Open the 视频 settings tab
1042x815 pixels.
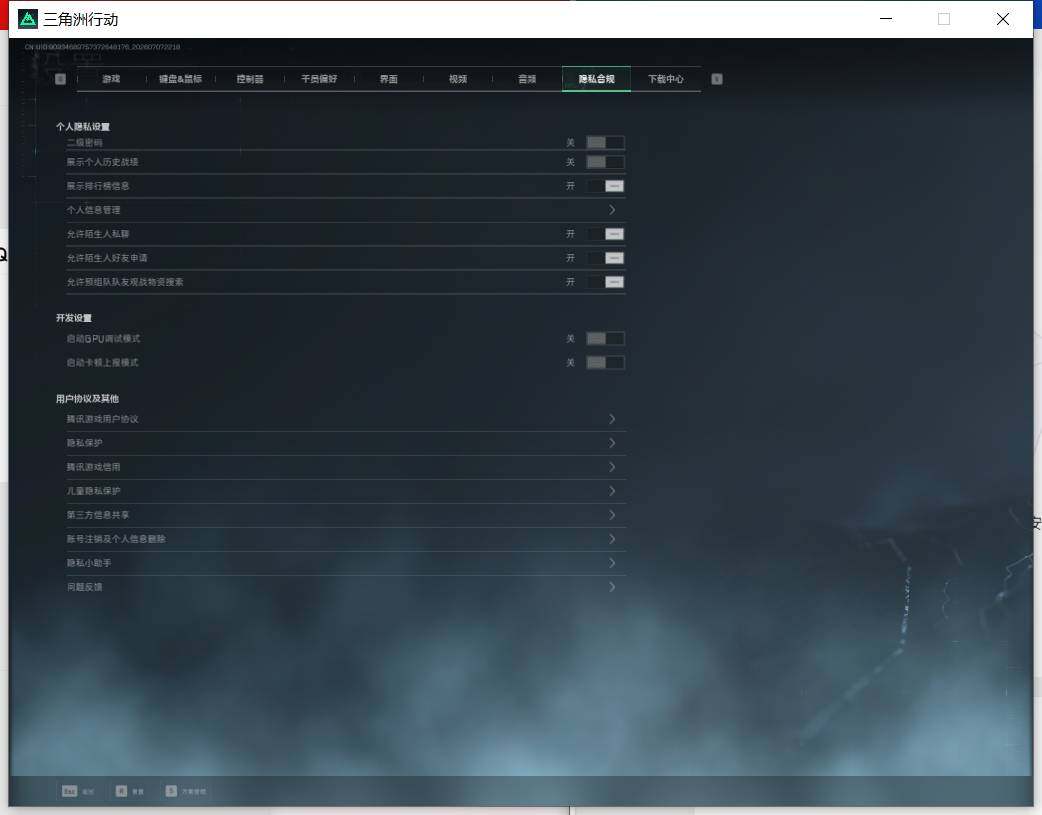pyautogui.click(x=458, y=79)
